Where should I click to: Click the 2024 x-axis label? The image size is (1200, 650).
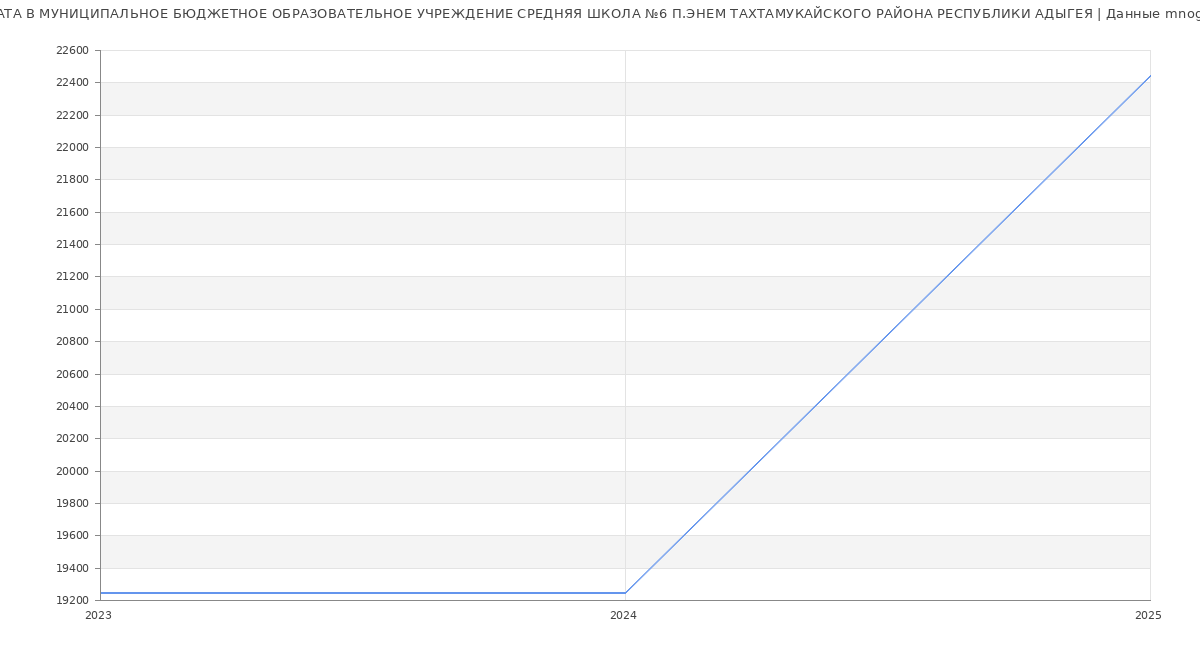coord(623,616)
